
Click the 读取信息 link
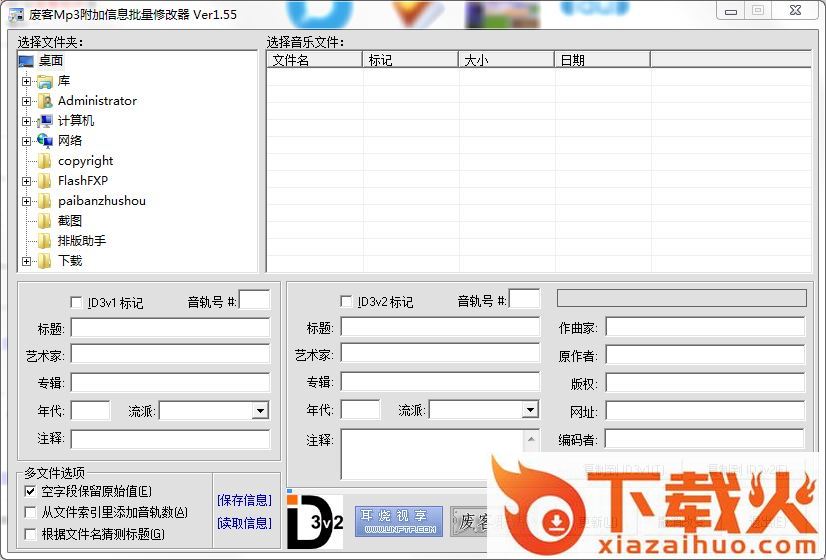point(244,523)
